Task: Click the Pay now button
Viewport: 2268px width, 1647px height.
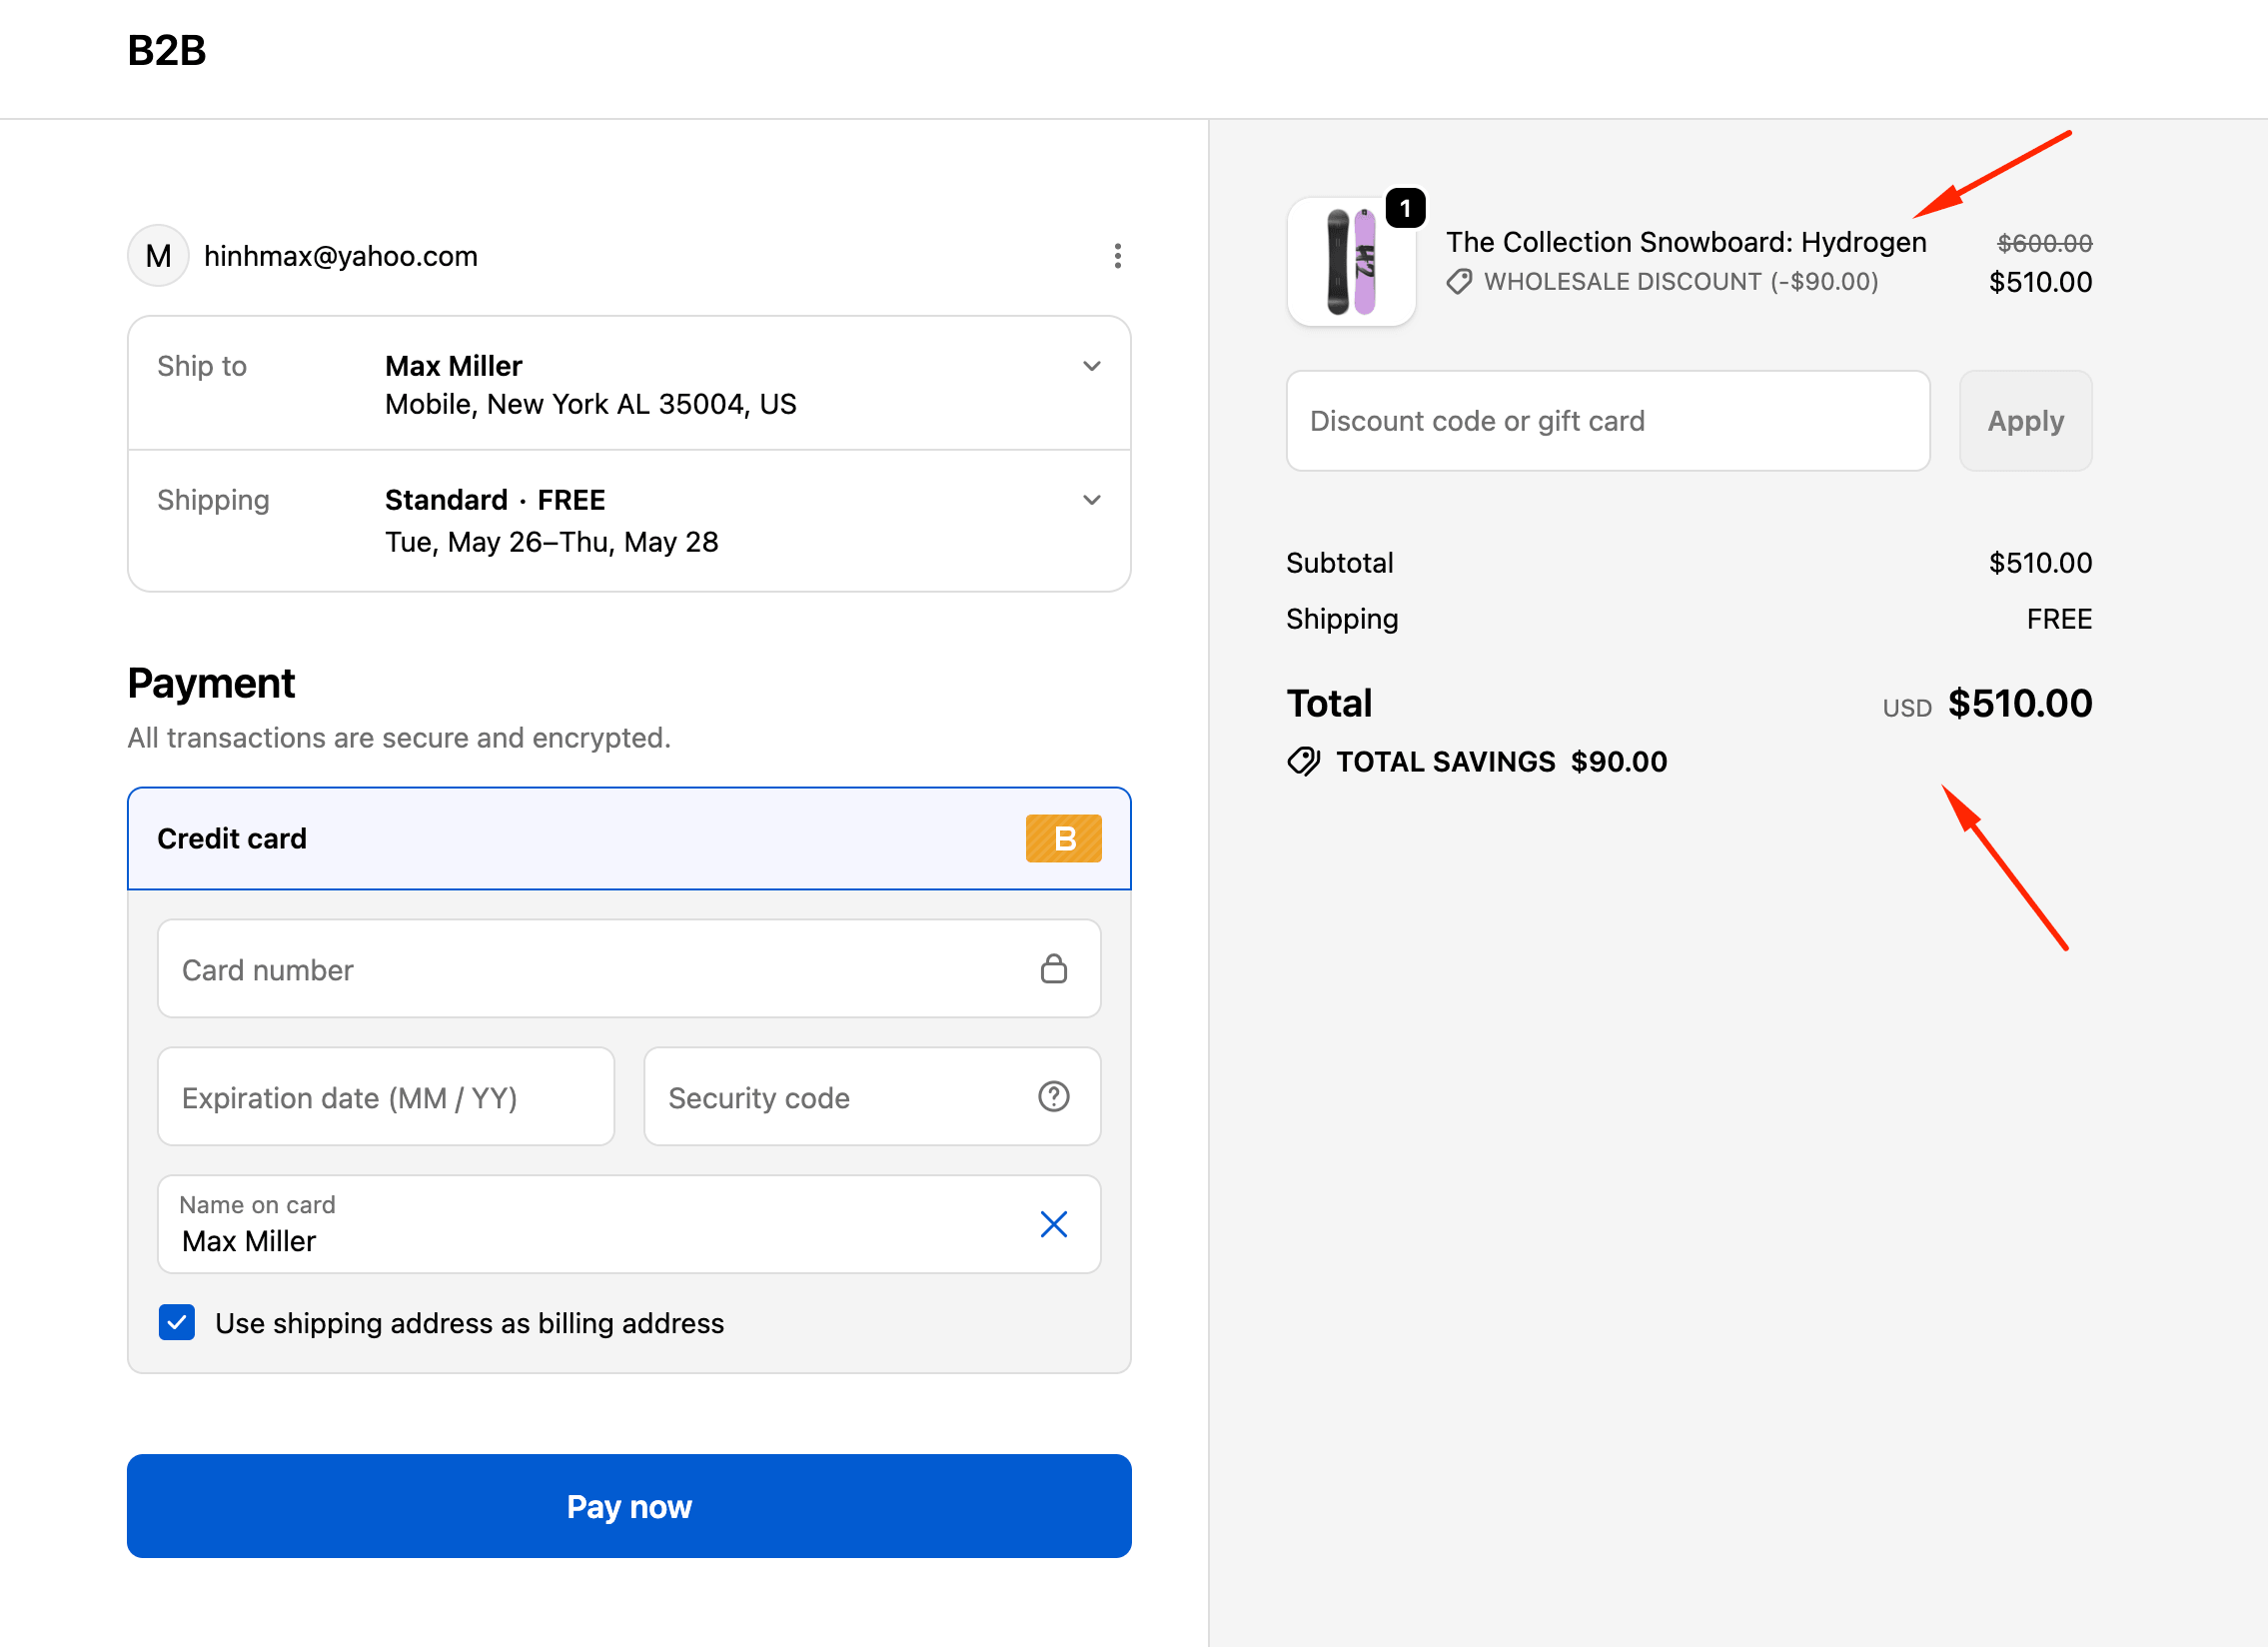Action: (629, 1506)
